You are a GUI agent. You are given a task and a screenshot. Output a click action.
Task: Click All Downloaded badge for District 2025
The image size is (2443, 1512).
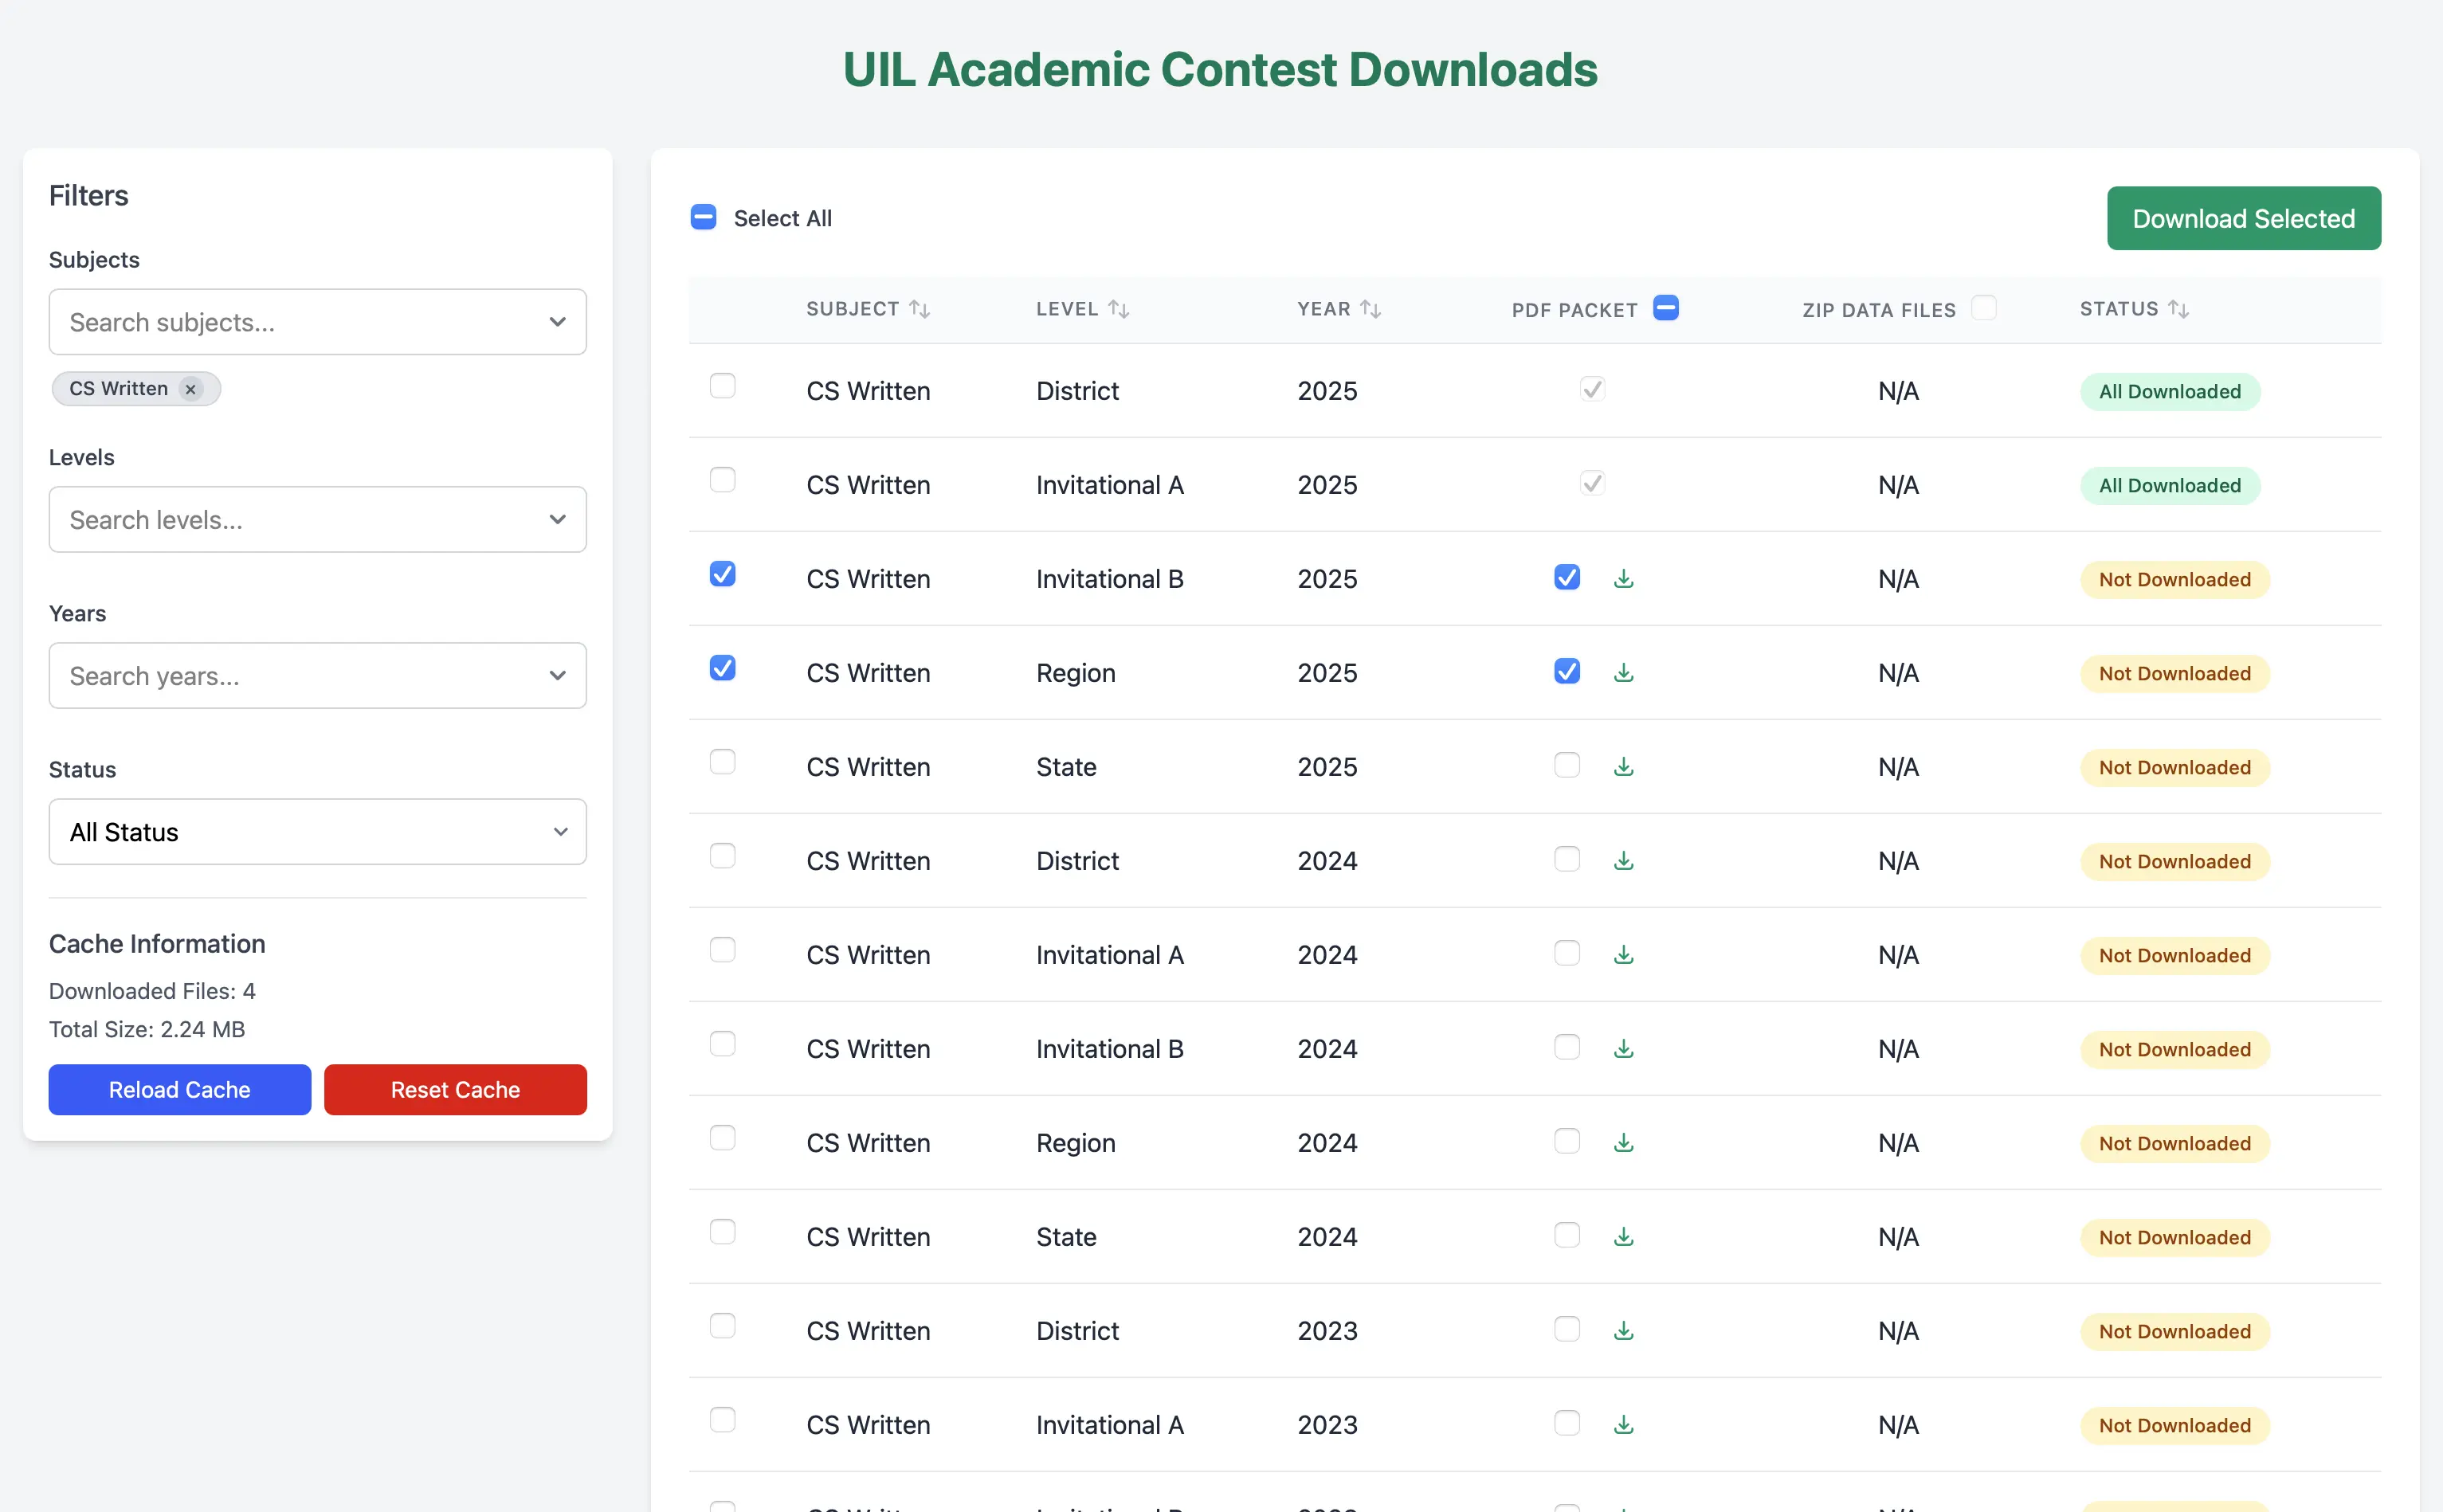[2169, 391]
